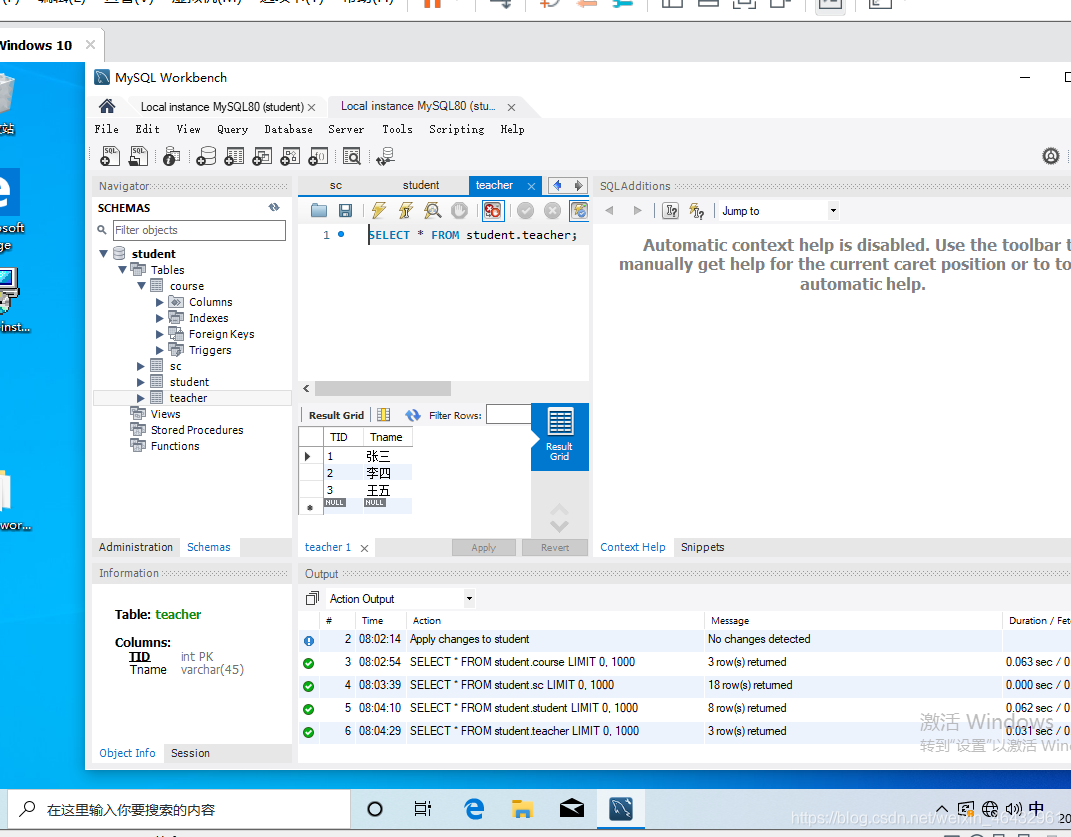Create new function toolbar icon
This screenshot has width=1071, height=837.
point(318,156)
